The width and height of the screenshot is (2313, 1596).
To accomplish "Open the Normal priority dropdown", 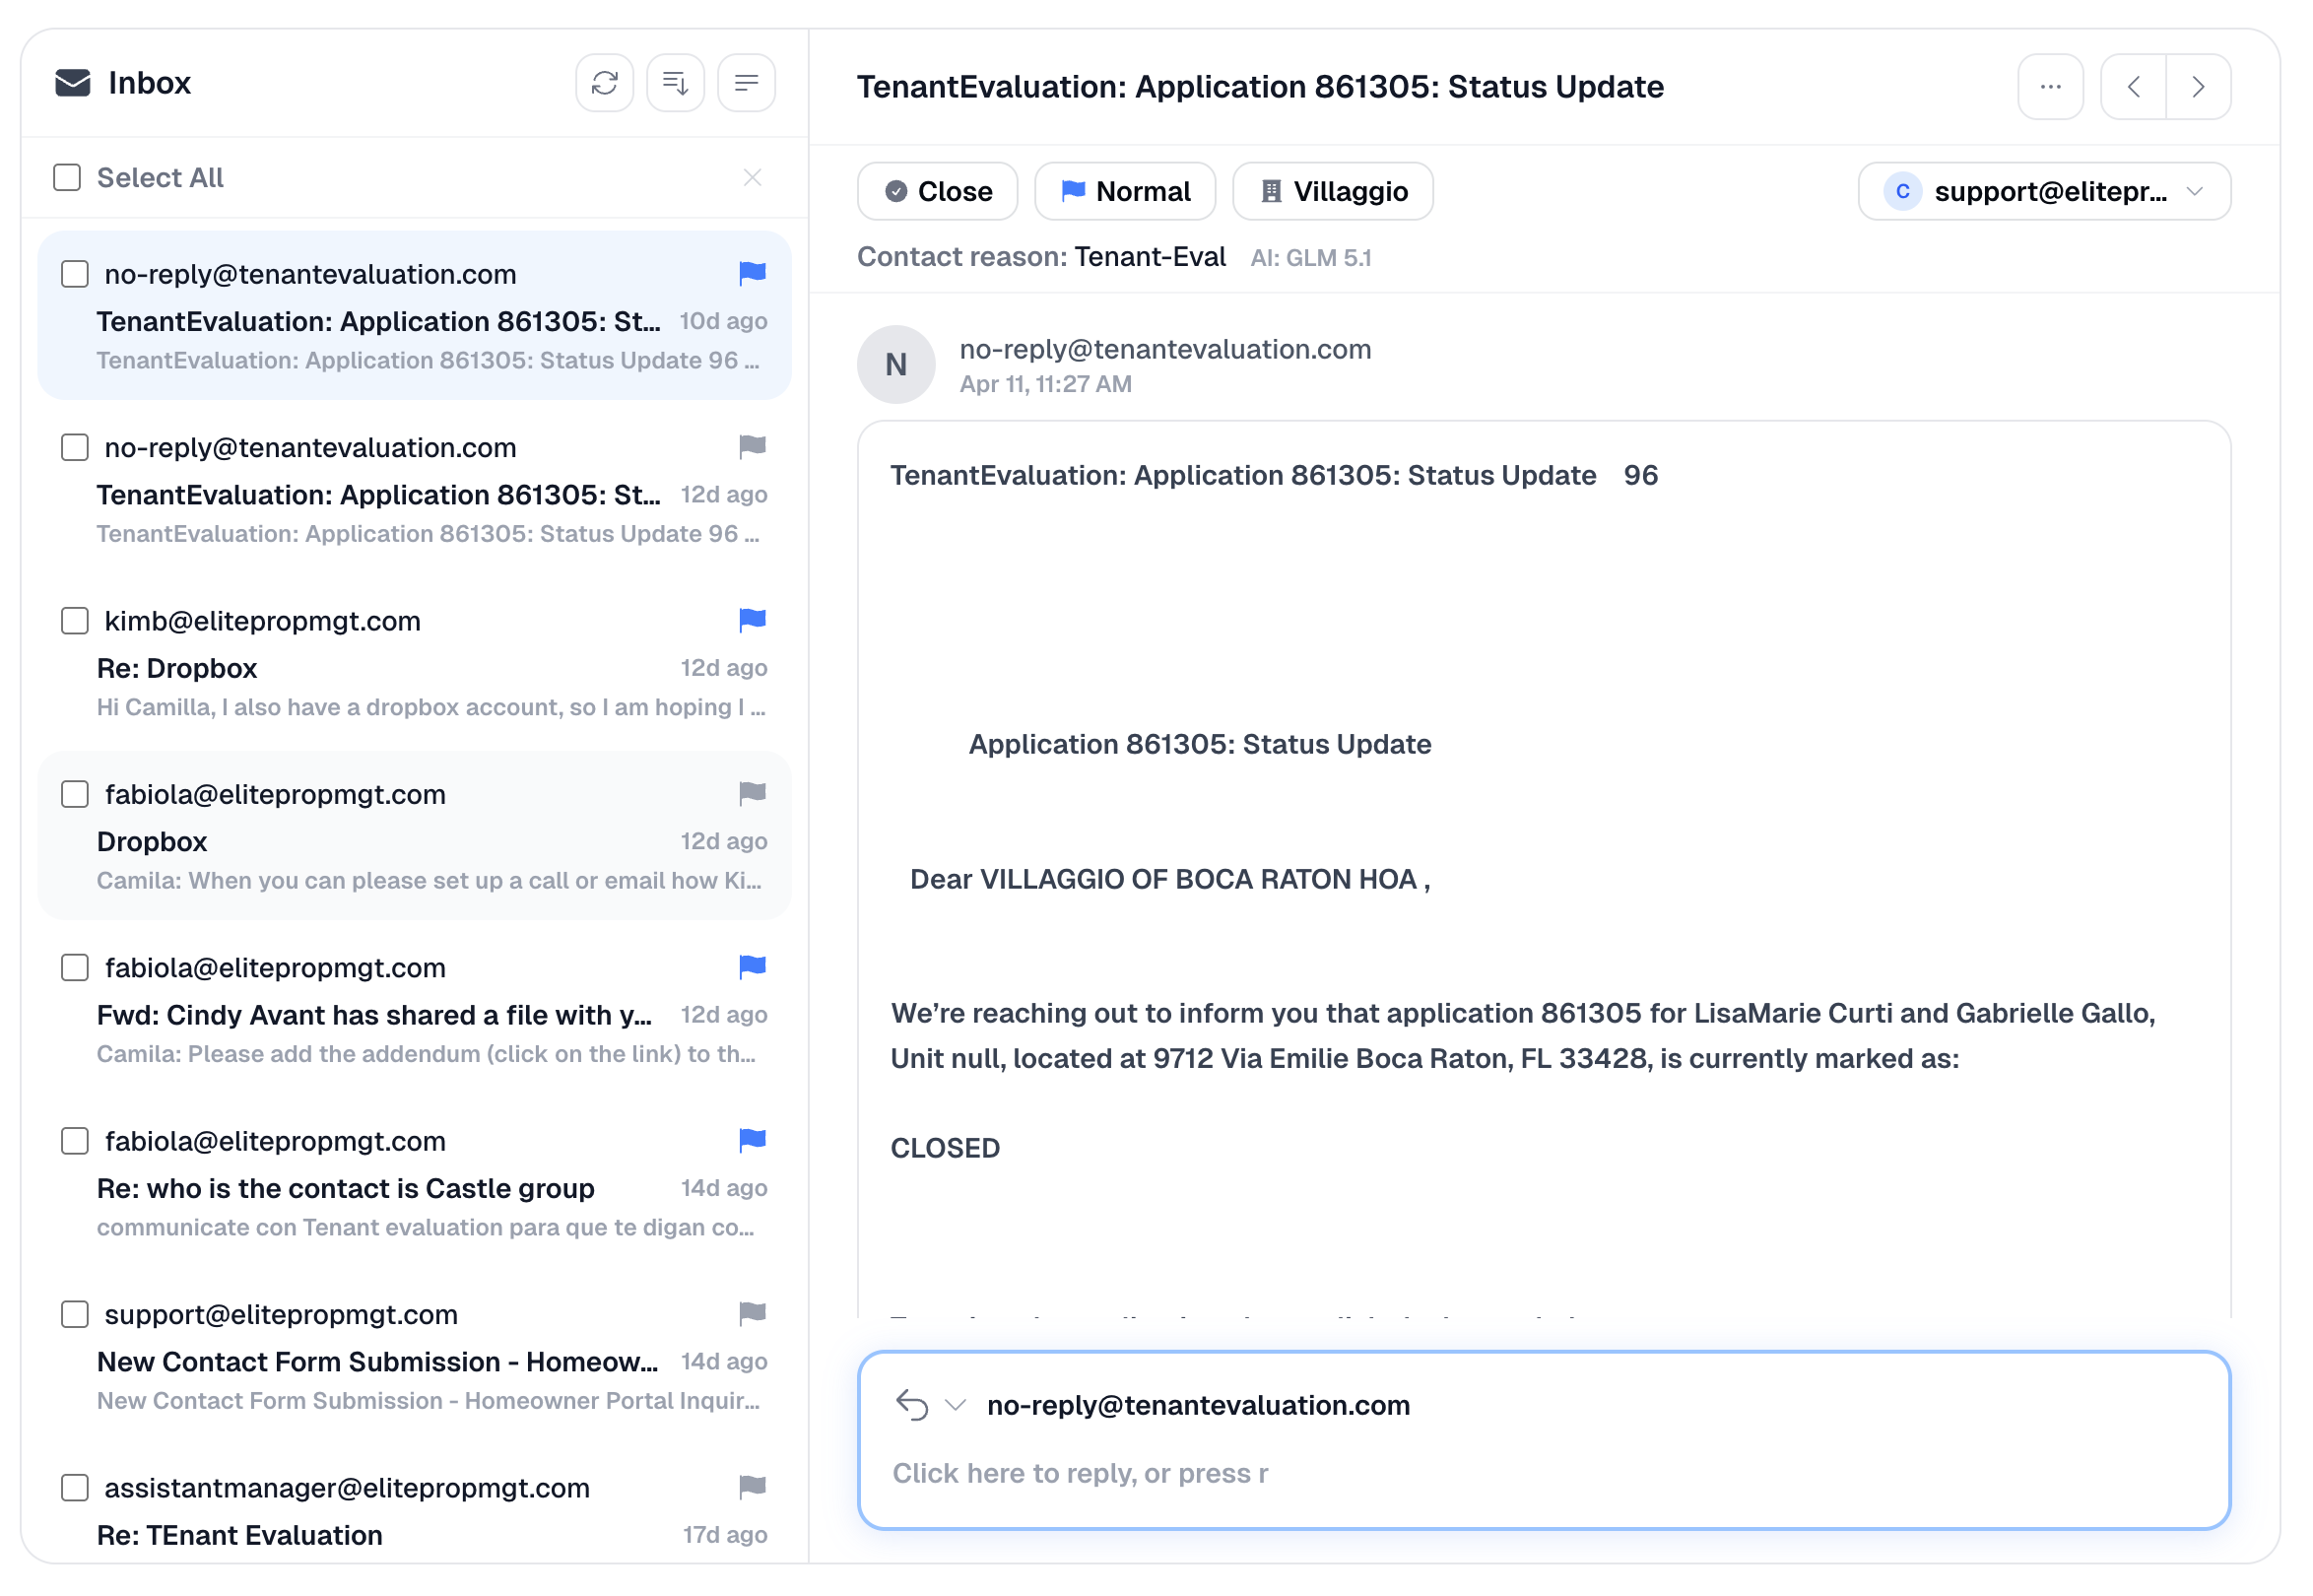I will coord(1126,192).
